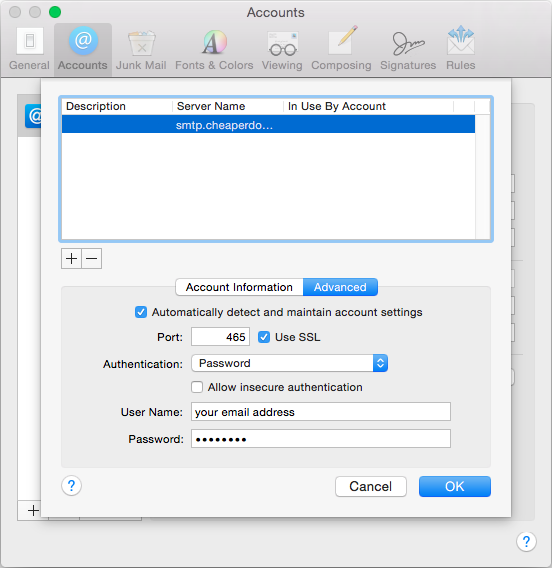Add a new SMTP server with plus button
The image size is (552, 568).
point(71,258)
